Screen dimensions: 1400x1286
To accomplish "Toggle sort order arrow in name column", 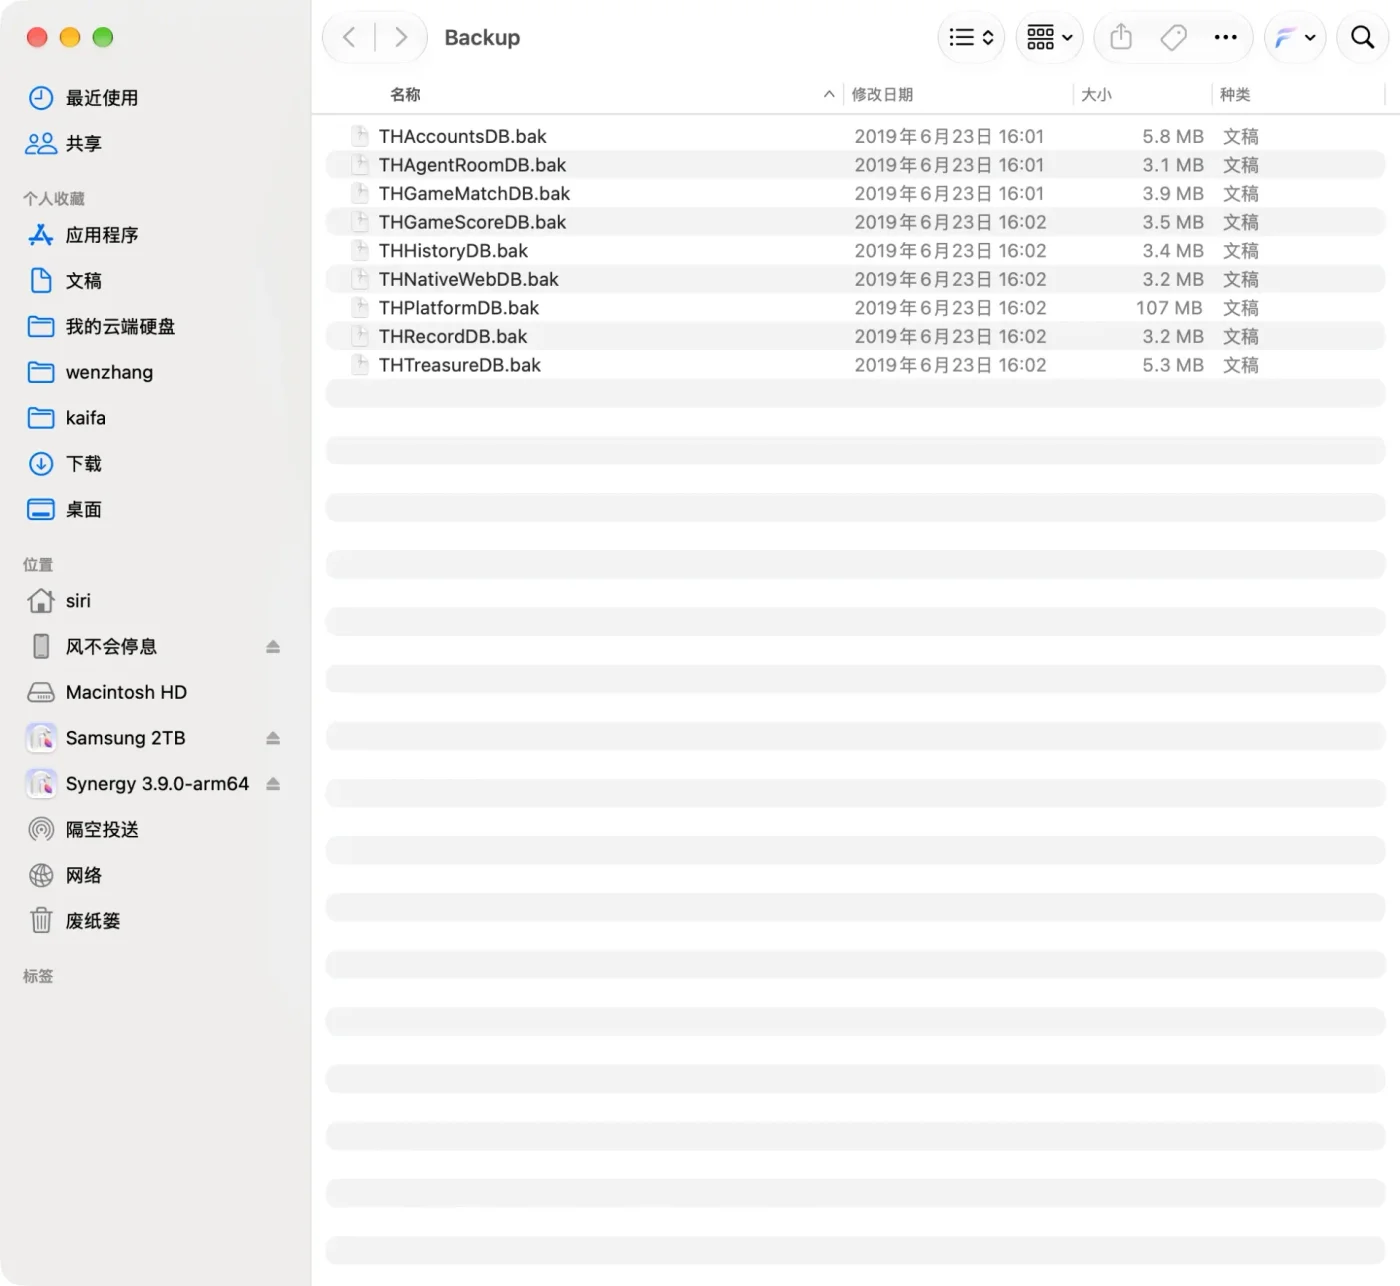I will click(x=828, y=94).
